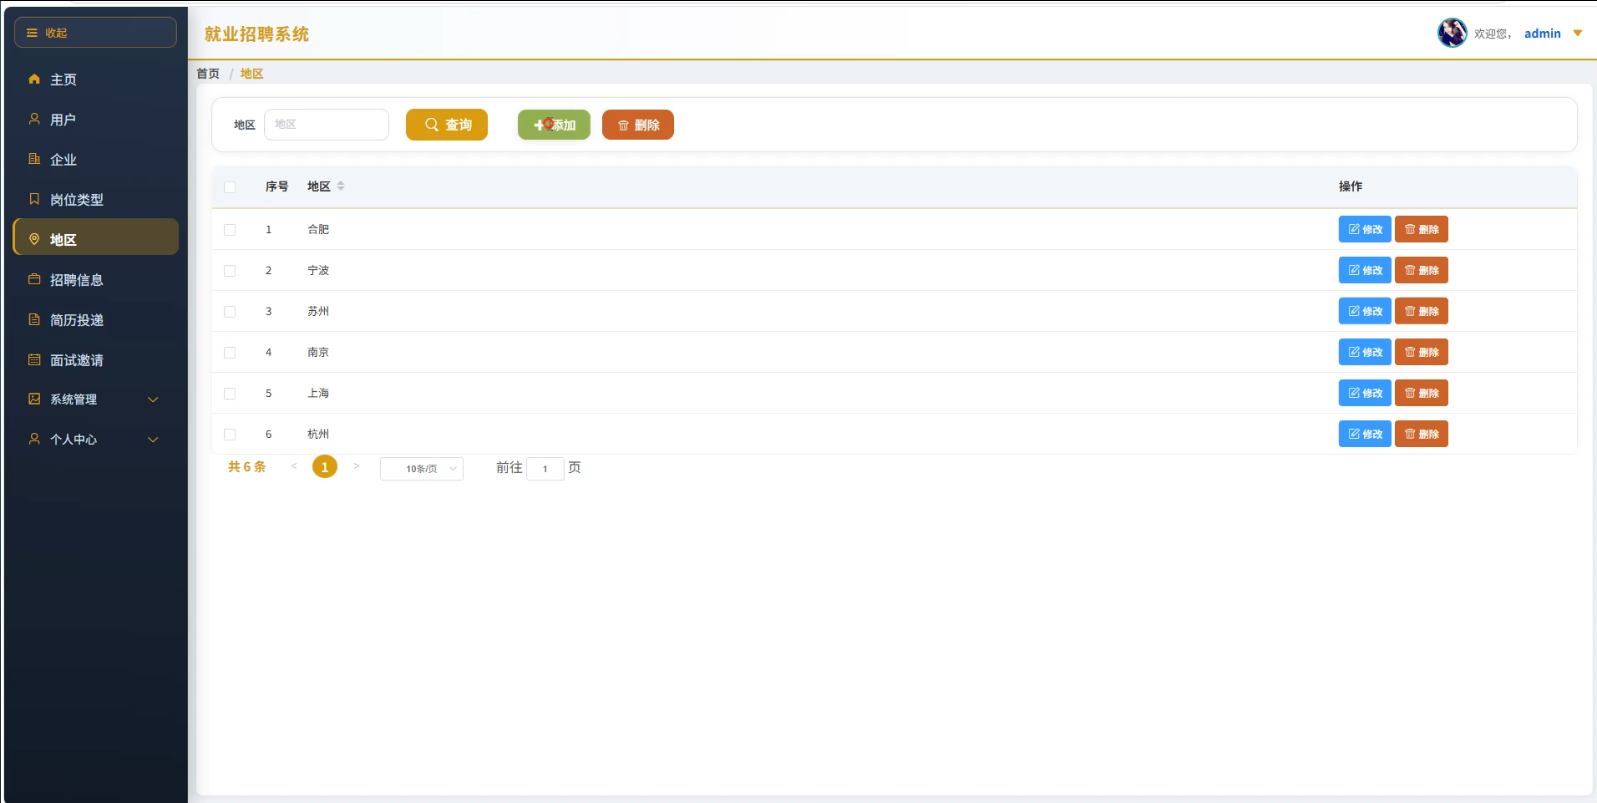Click the toolbar 删除 batch delete button
Screen dimensions: 1597x803
pyautogui.click(x=638, y=125)
